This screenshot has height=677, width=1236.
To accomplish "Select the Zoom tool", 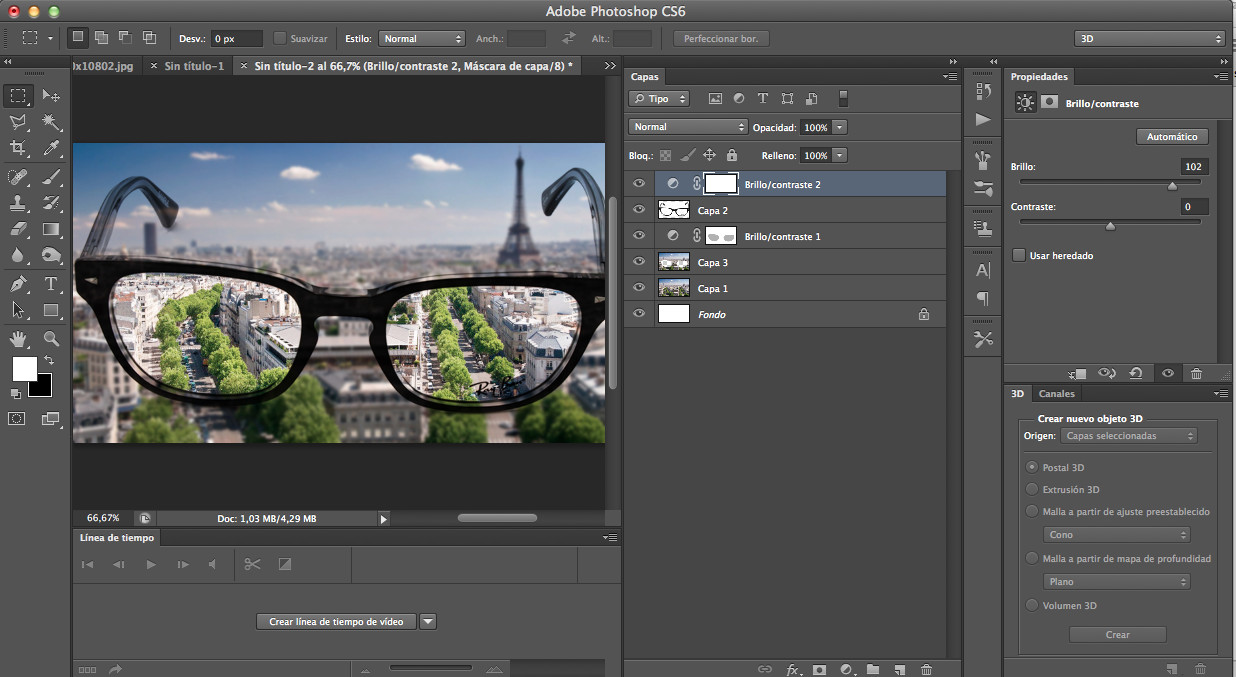I will (x=51, y=338).
